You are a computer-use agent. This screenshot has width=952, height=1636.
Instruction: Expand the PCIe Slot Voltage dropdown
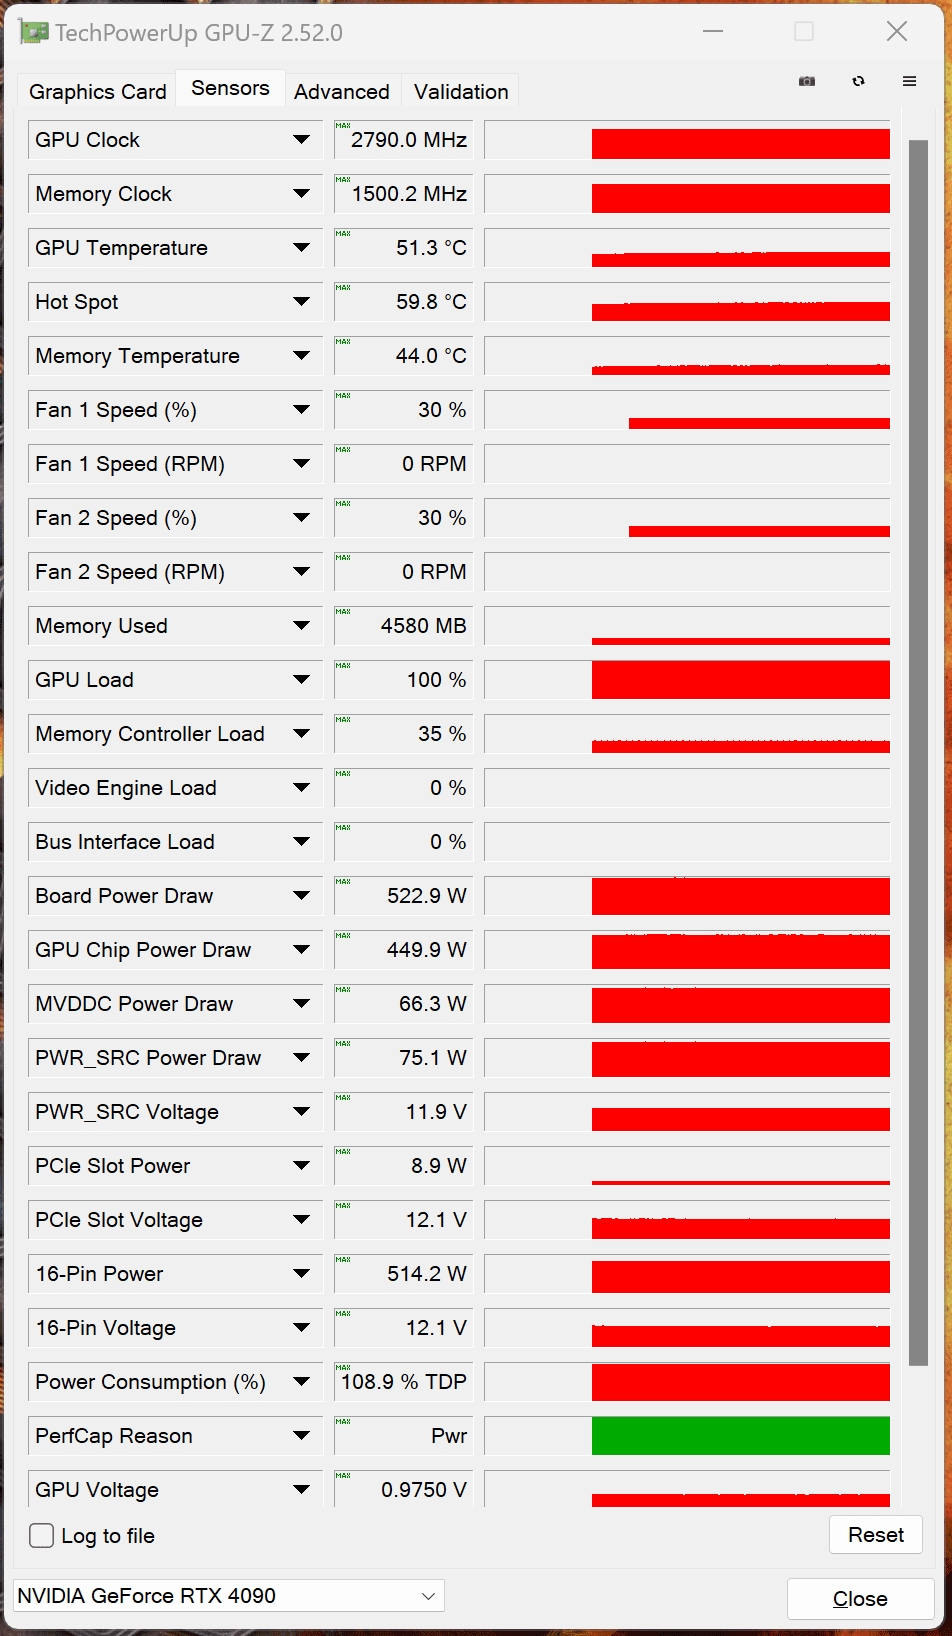tap(301, 1220)
